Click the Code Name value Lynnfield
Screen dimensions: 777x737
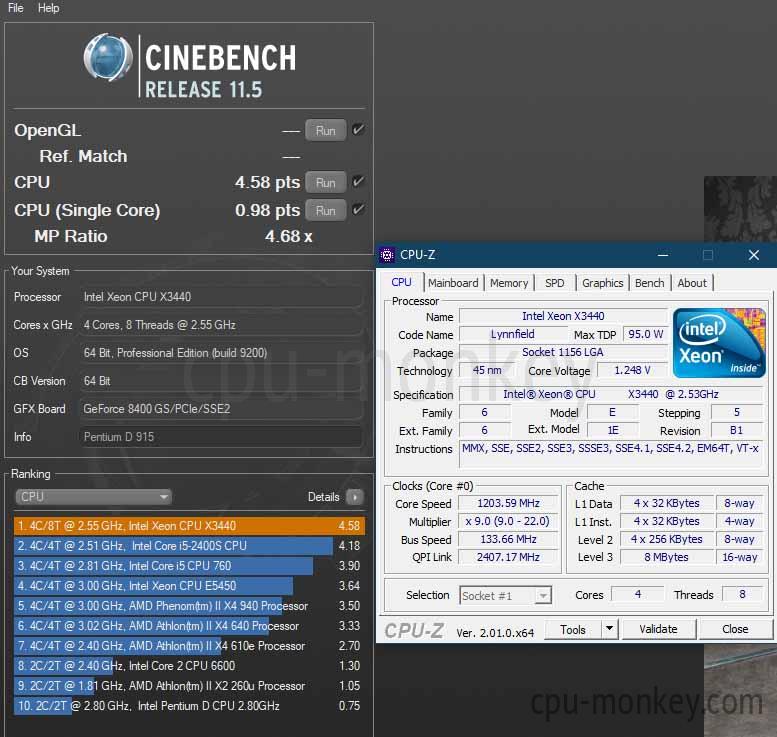[x=513, y=334]
